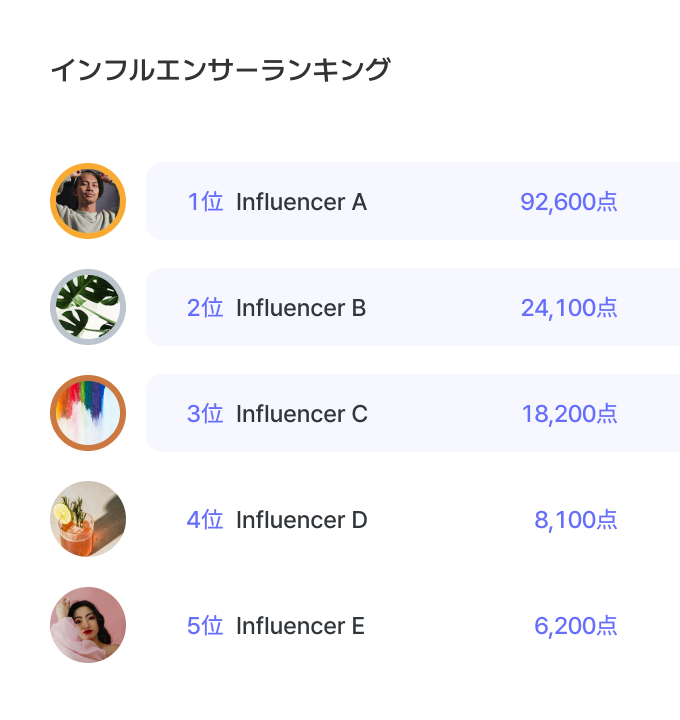Click the 92,600点 score
The width and height of the screenshot is (680, 720).
pos(569,202)
